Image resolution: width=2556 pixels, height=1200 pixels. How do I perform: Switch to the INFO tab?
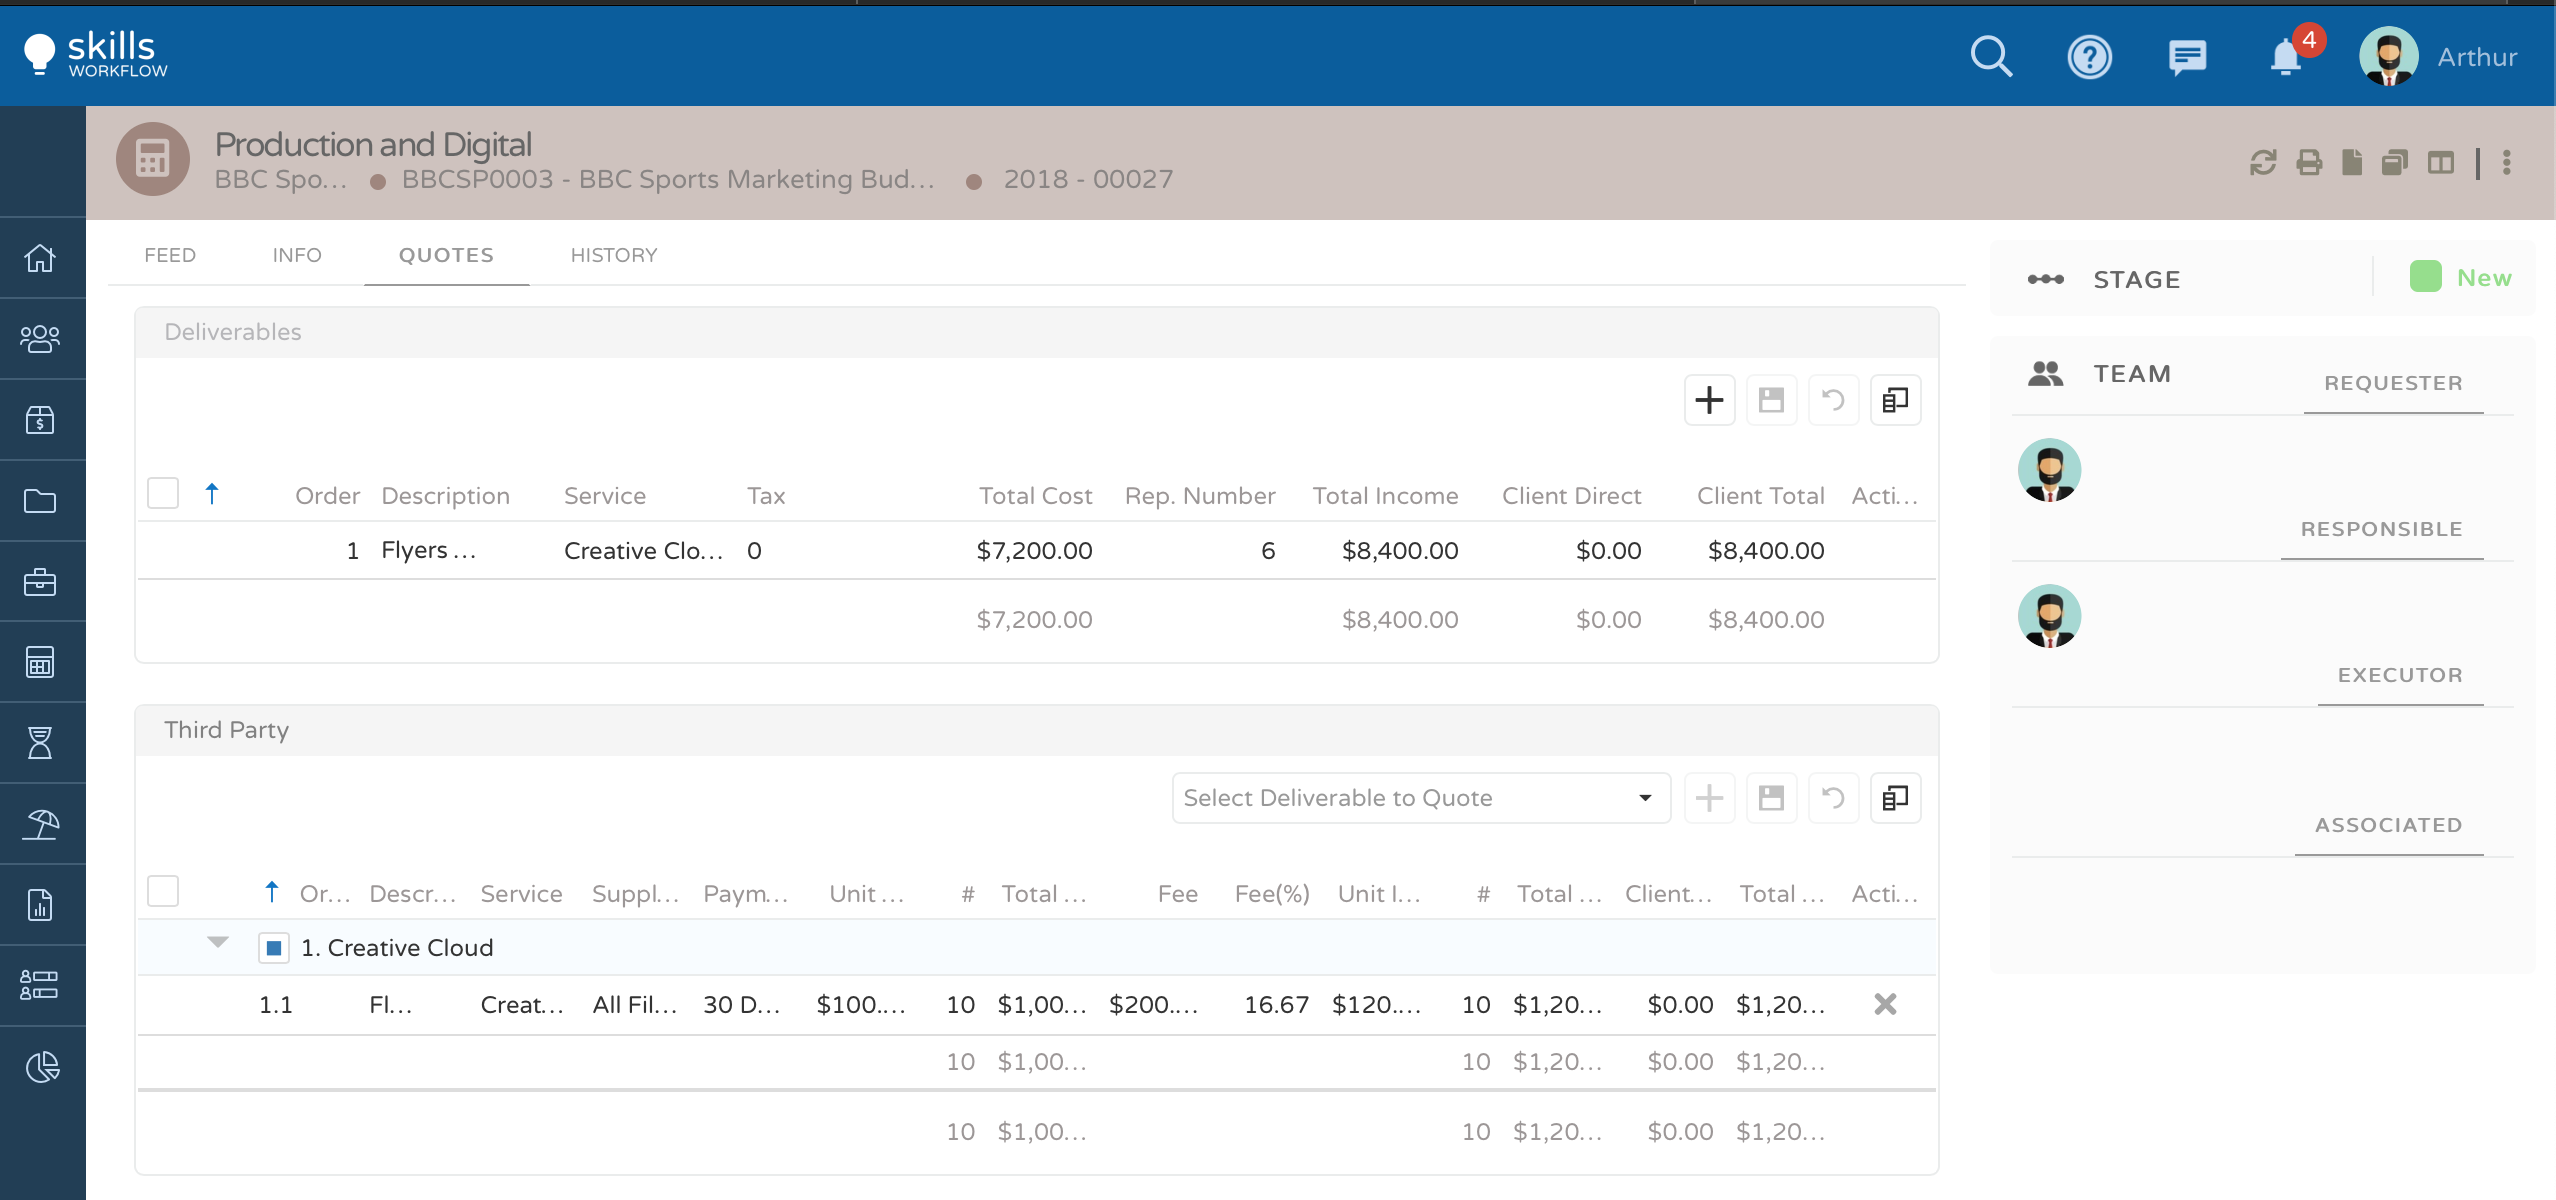coord(297,255)
